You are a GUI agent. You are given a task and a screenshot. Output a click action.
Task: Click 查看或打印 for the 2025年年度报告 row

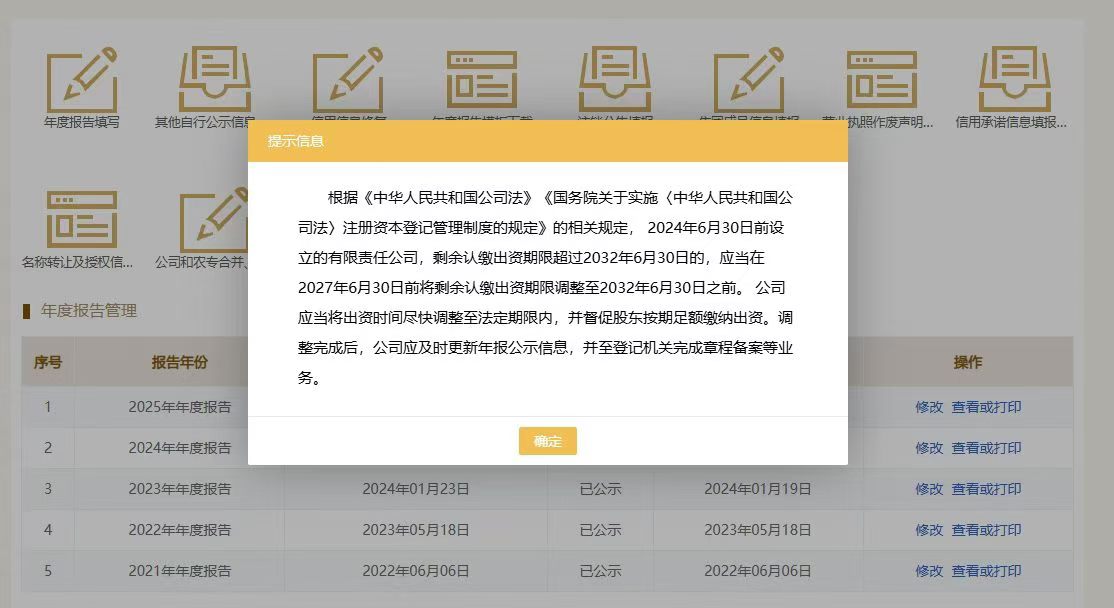pos(986,407)
